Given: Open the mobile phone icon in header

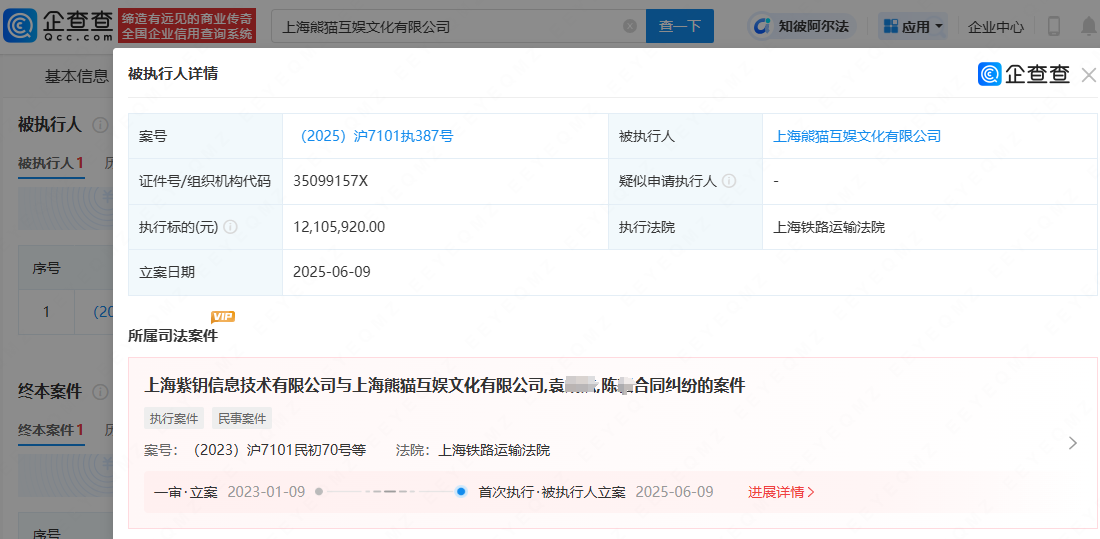Looking at the screenshot, I should point(1054,27).
